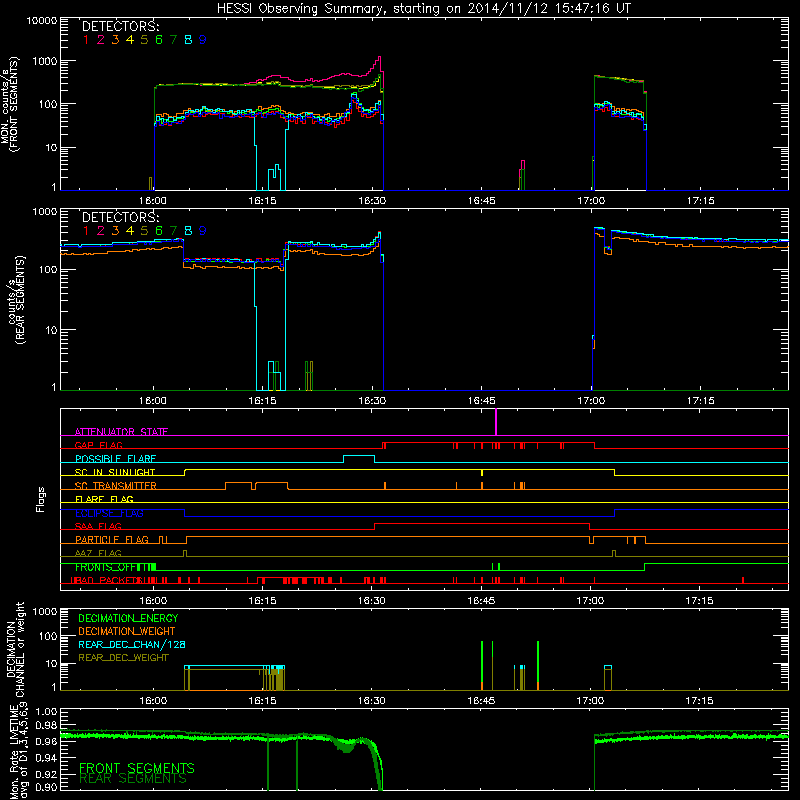The image size is (800, 800).
Task: Click the GAP_FLAG label
Action: tap(98, 445)
